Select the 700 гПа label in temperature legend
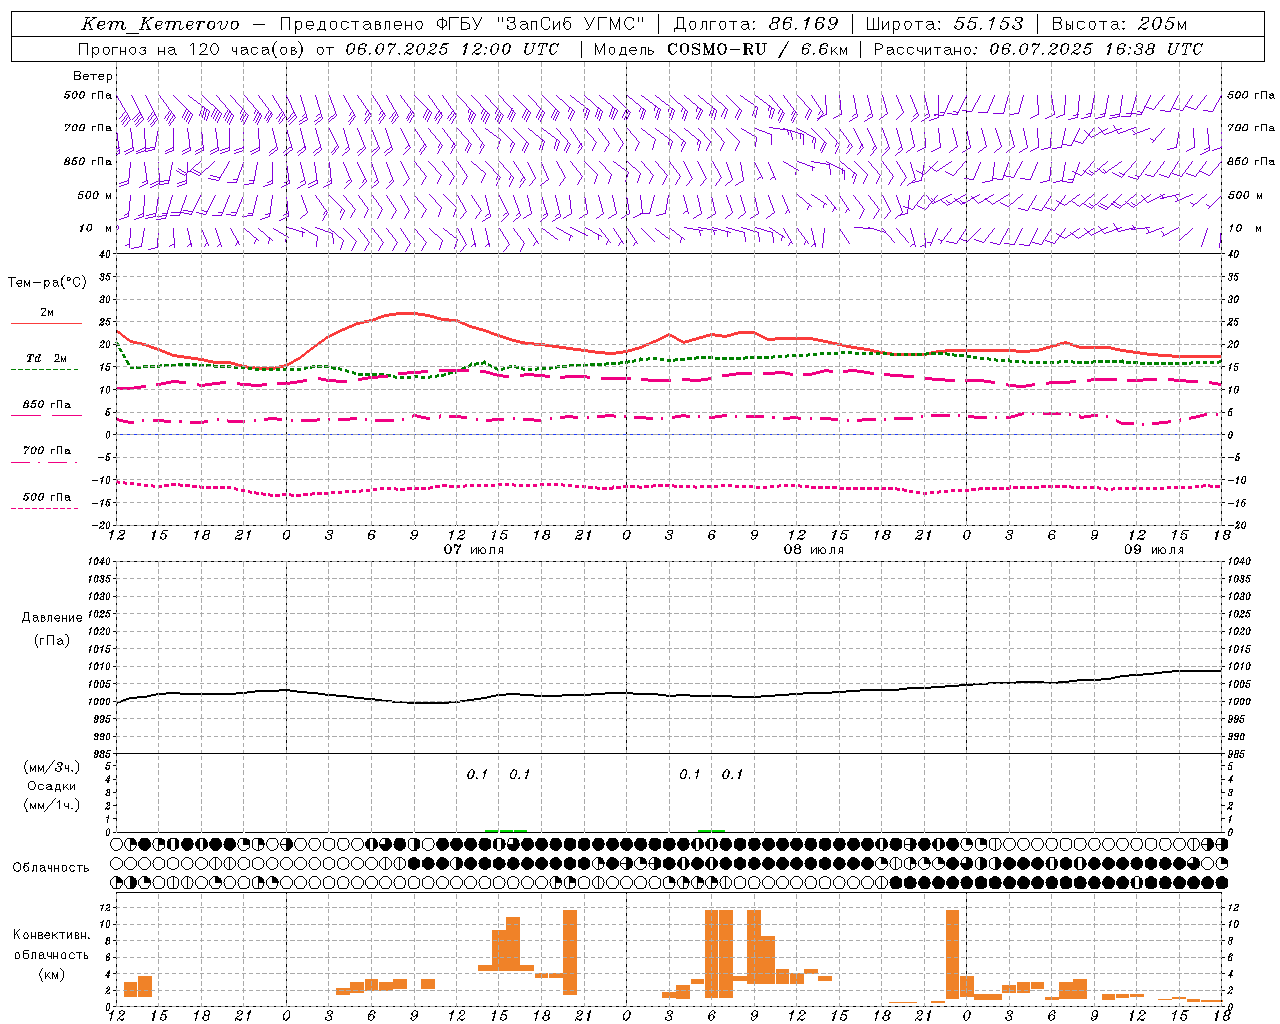Screen dimensions: 1280x1024 point(47,451)
